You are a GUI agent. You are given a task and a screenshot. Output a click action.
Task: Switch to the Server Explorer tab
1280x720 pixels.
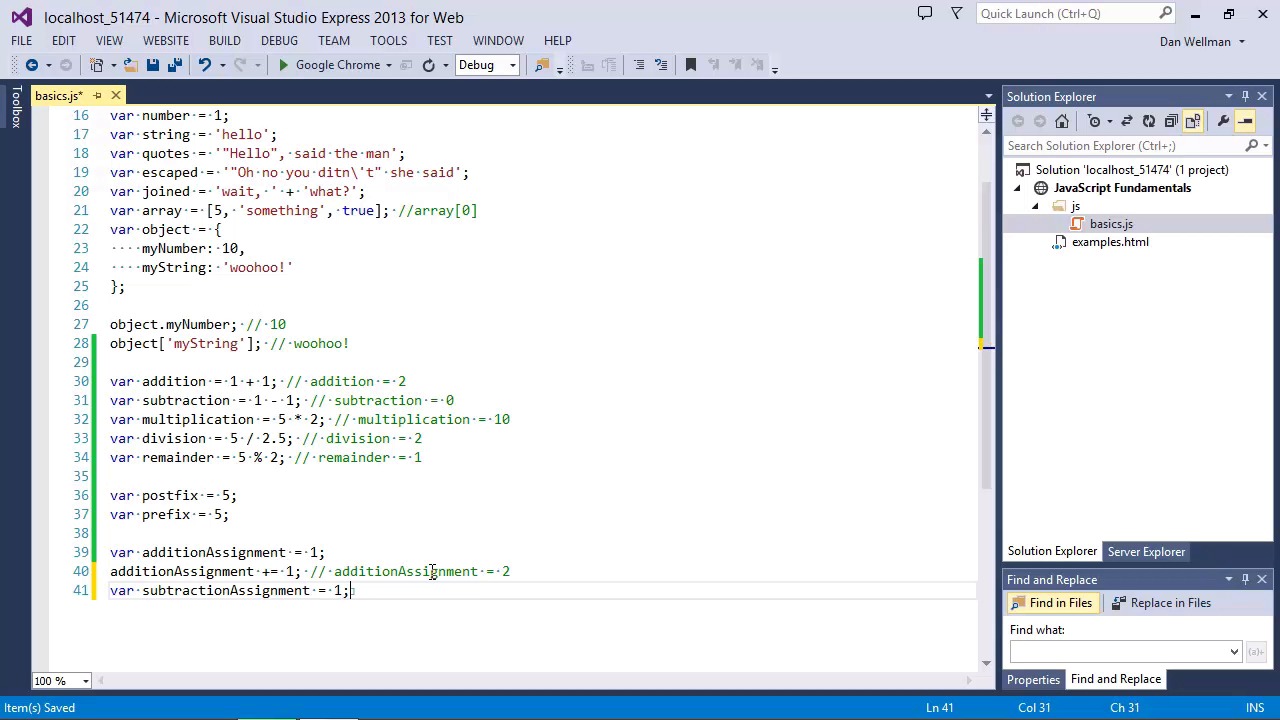pyautogui.click(x=1146, y=552)
